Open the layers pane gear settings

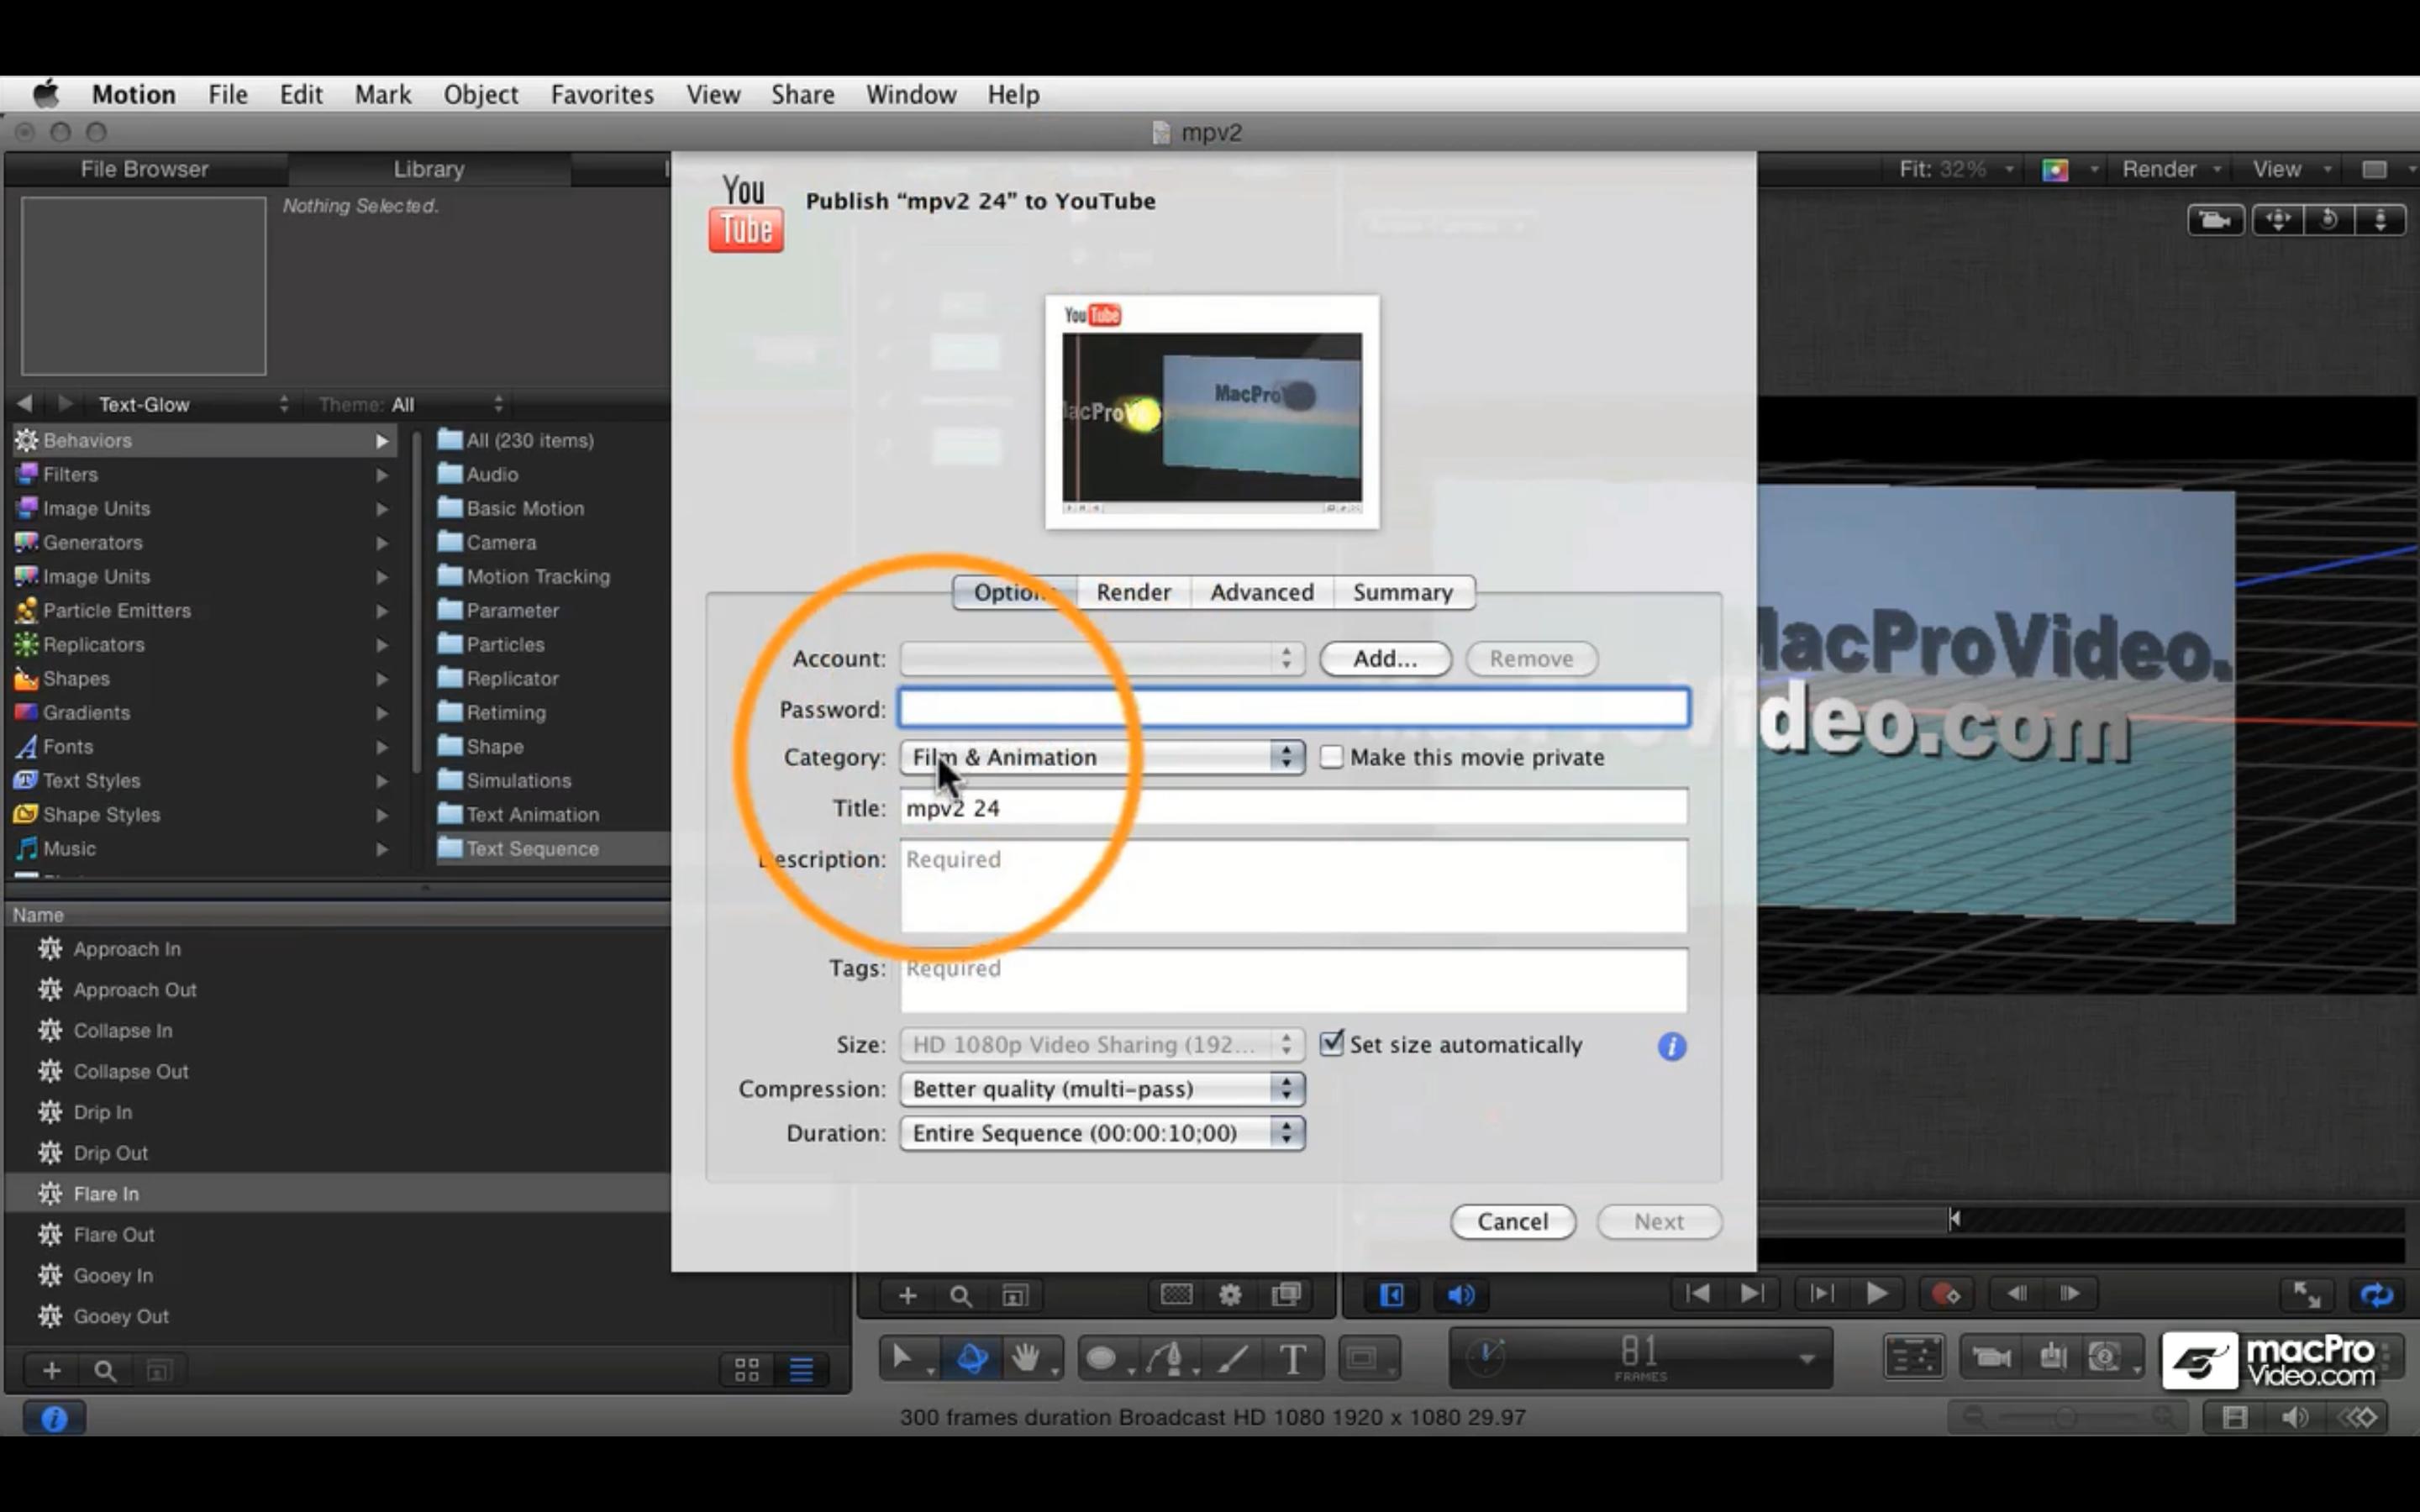pos(1230,1296)
